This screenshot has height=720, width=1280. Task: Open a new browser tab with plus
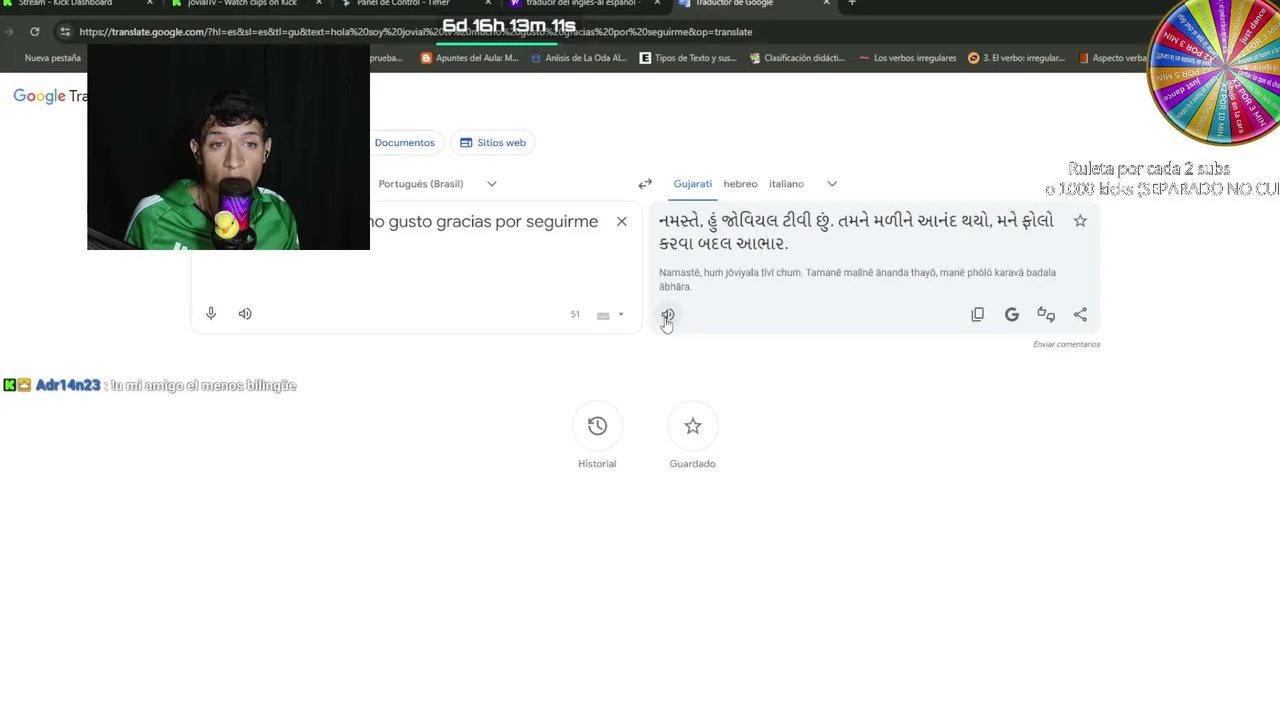click(x=852, y=4)
